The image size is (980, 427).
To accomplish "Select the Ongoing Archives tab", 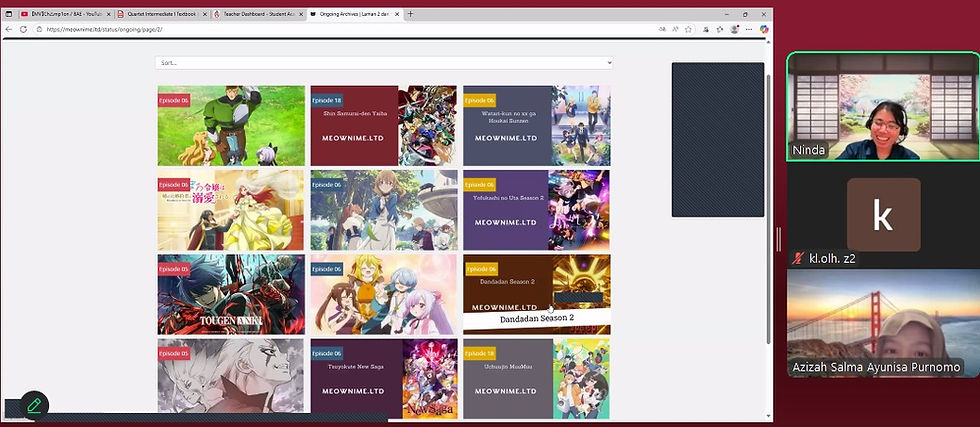I will [354, 14].
